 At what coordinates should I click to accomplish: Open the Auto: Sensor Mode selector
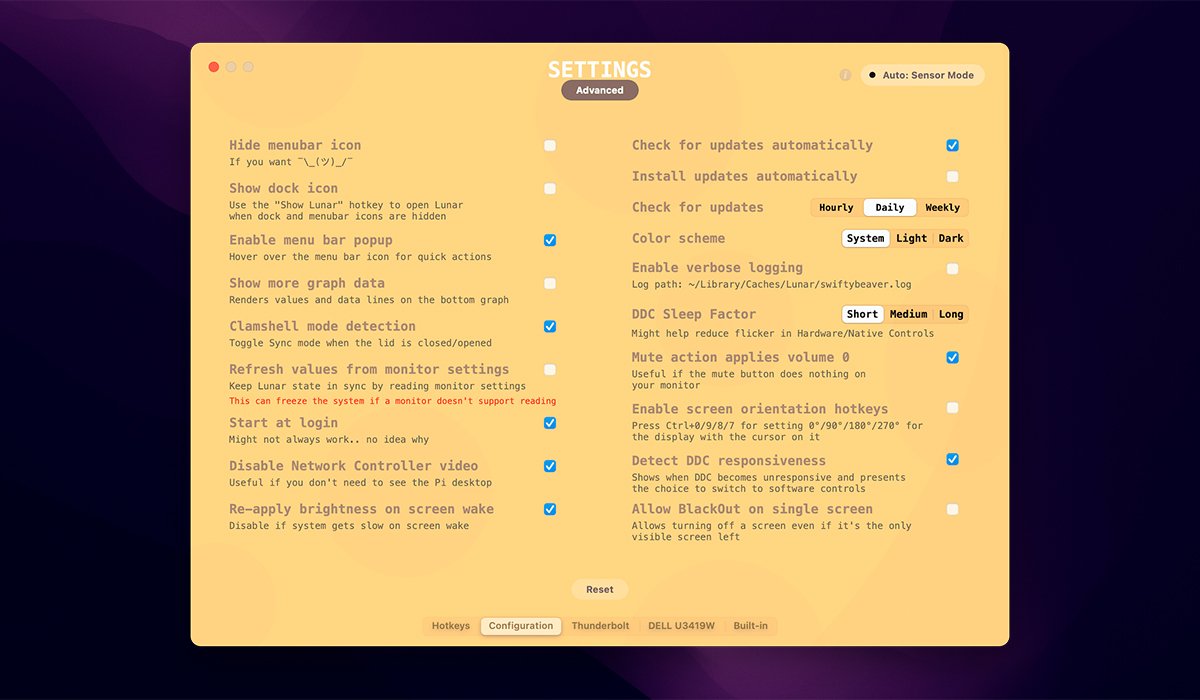coord(922,75)
